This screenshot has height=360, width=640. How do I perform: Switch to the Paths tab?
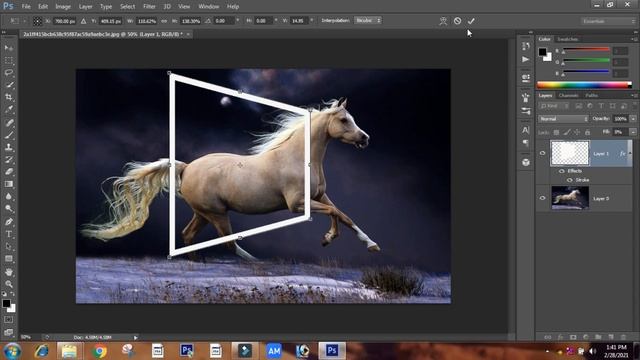591,96
